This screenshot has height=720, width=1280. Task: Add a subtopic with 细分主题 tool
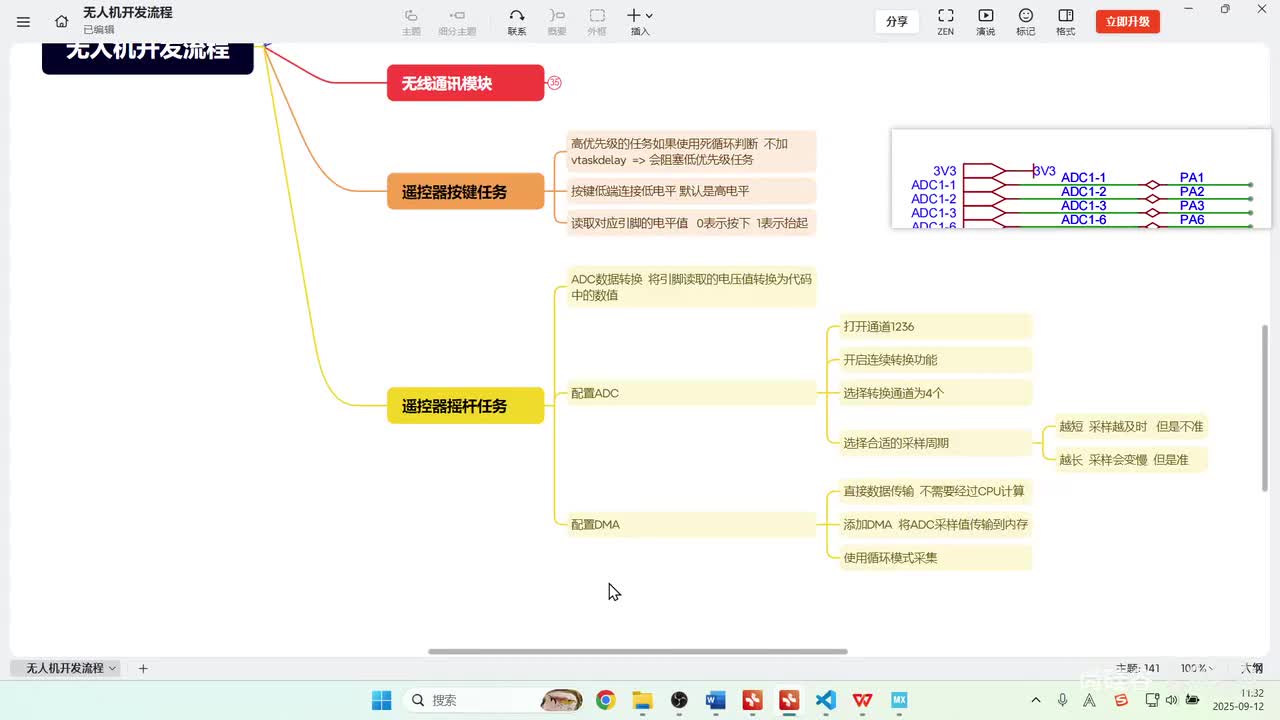click(x=457, y=21)
